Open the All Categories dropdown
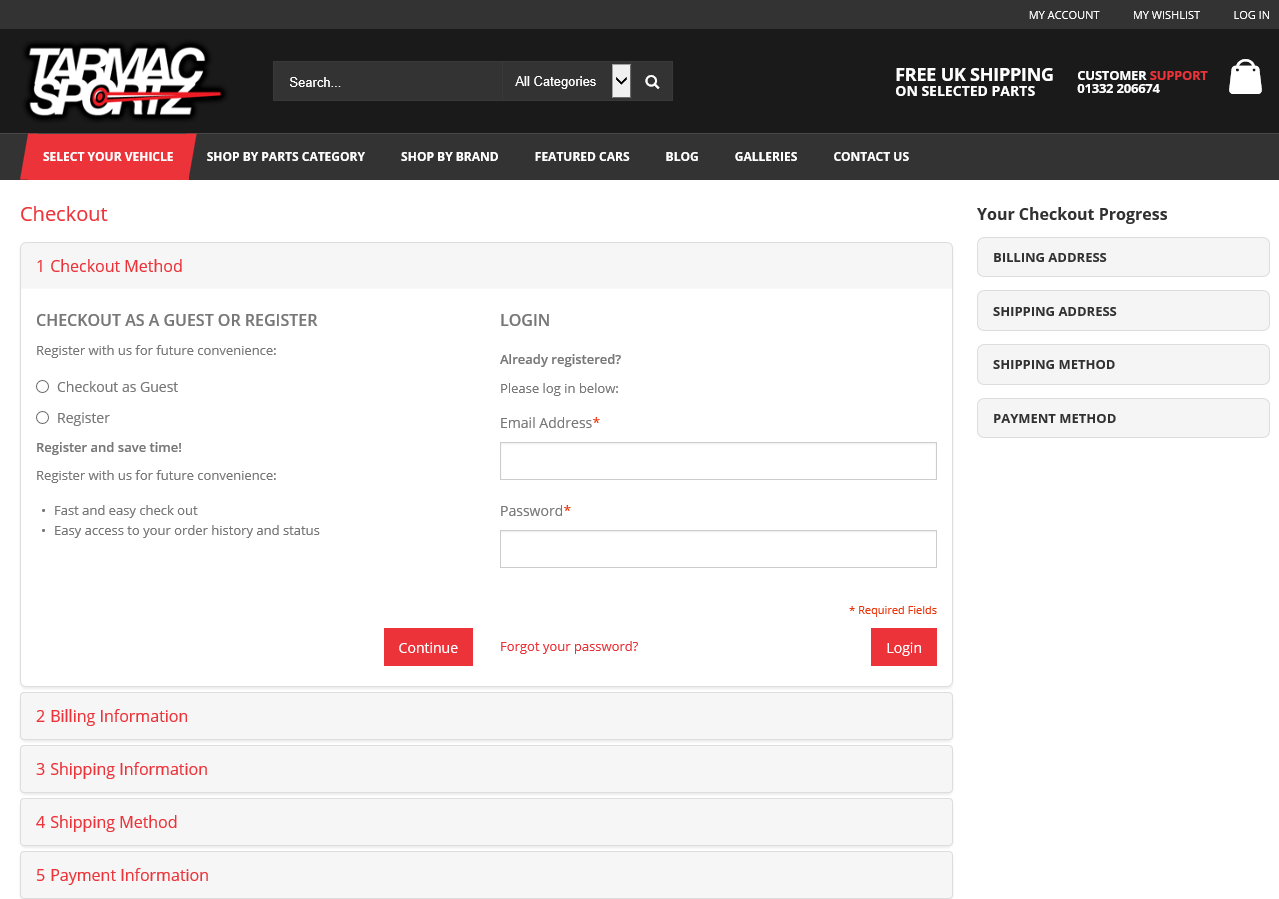Screen dimensions: 1279x899 tap(566, 82)
